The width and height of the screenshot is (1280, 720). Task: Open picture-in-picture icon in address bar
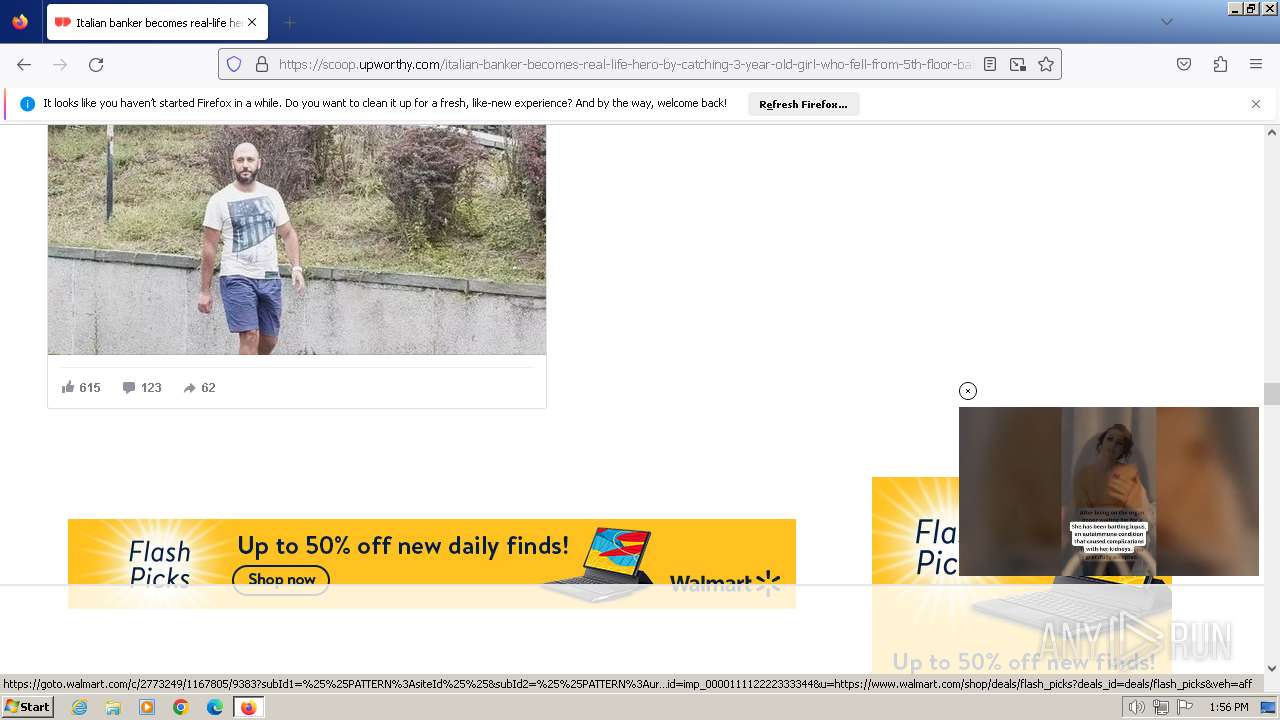pos(1018,64)
